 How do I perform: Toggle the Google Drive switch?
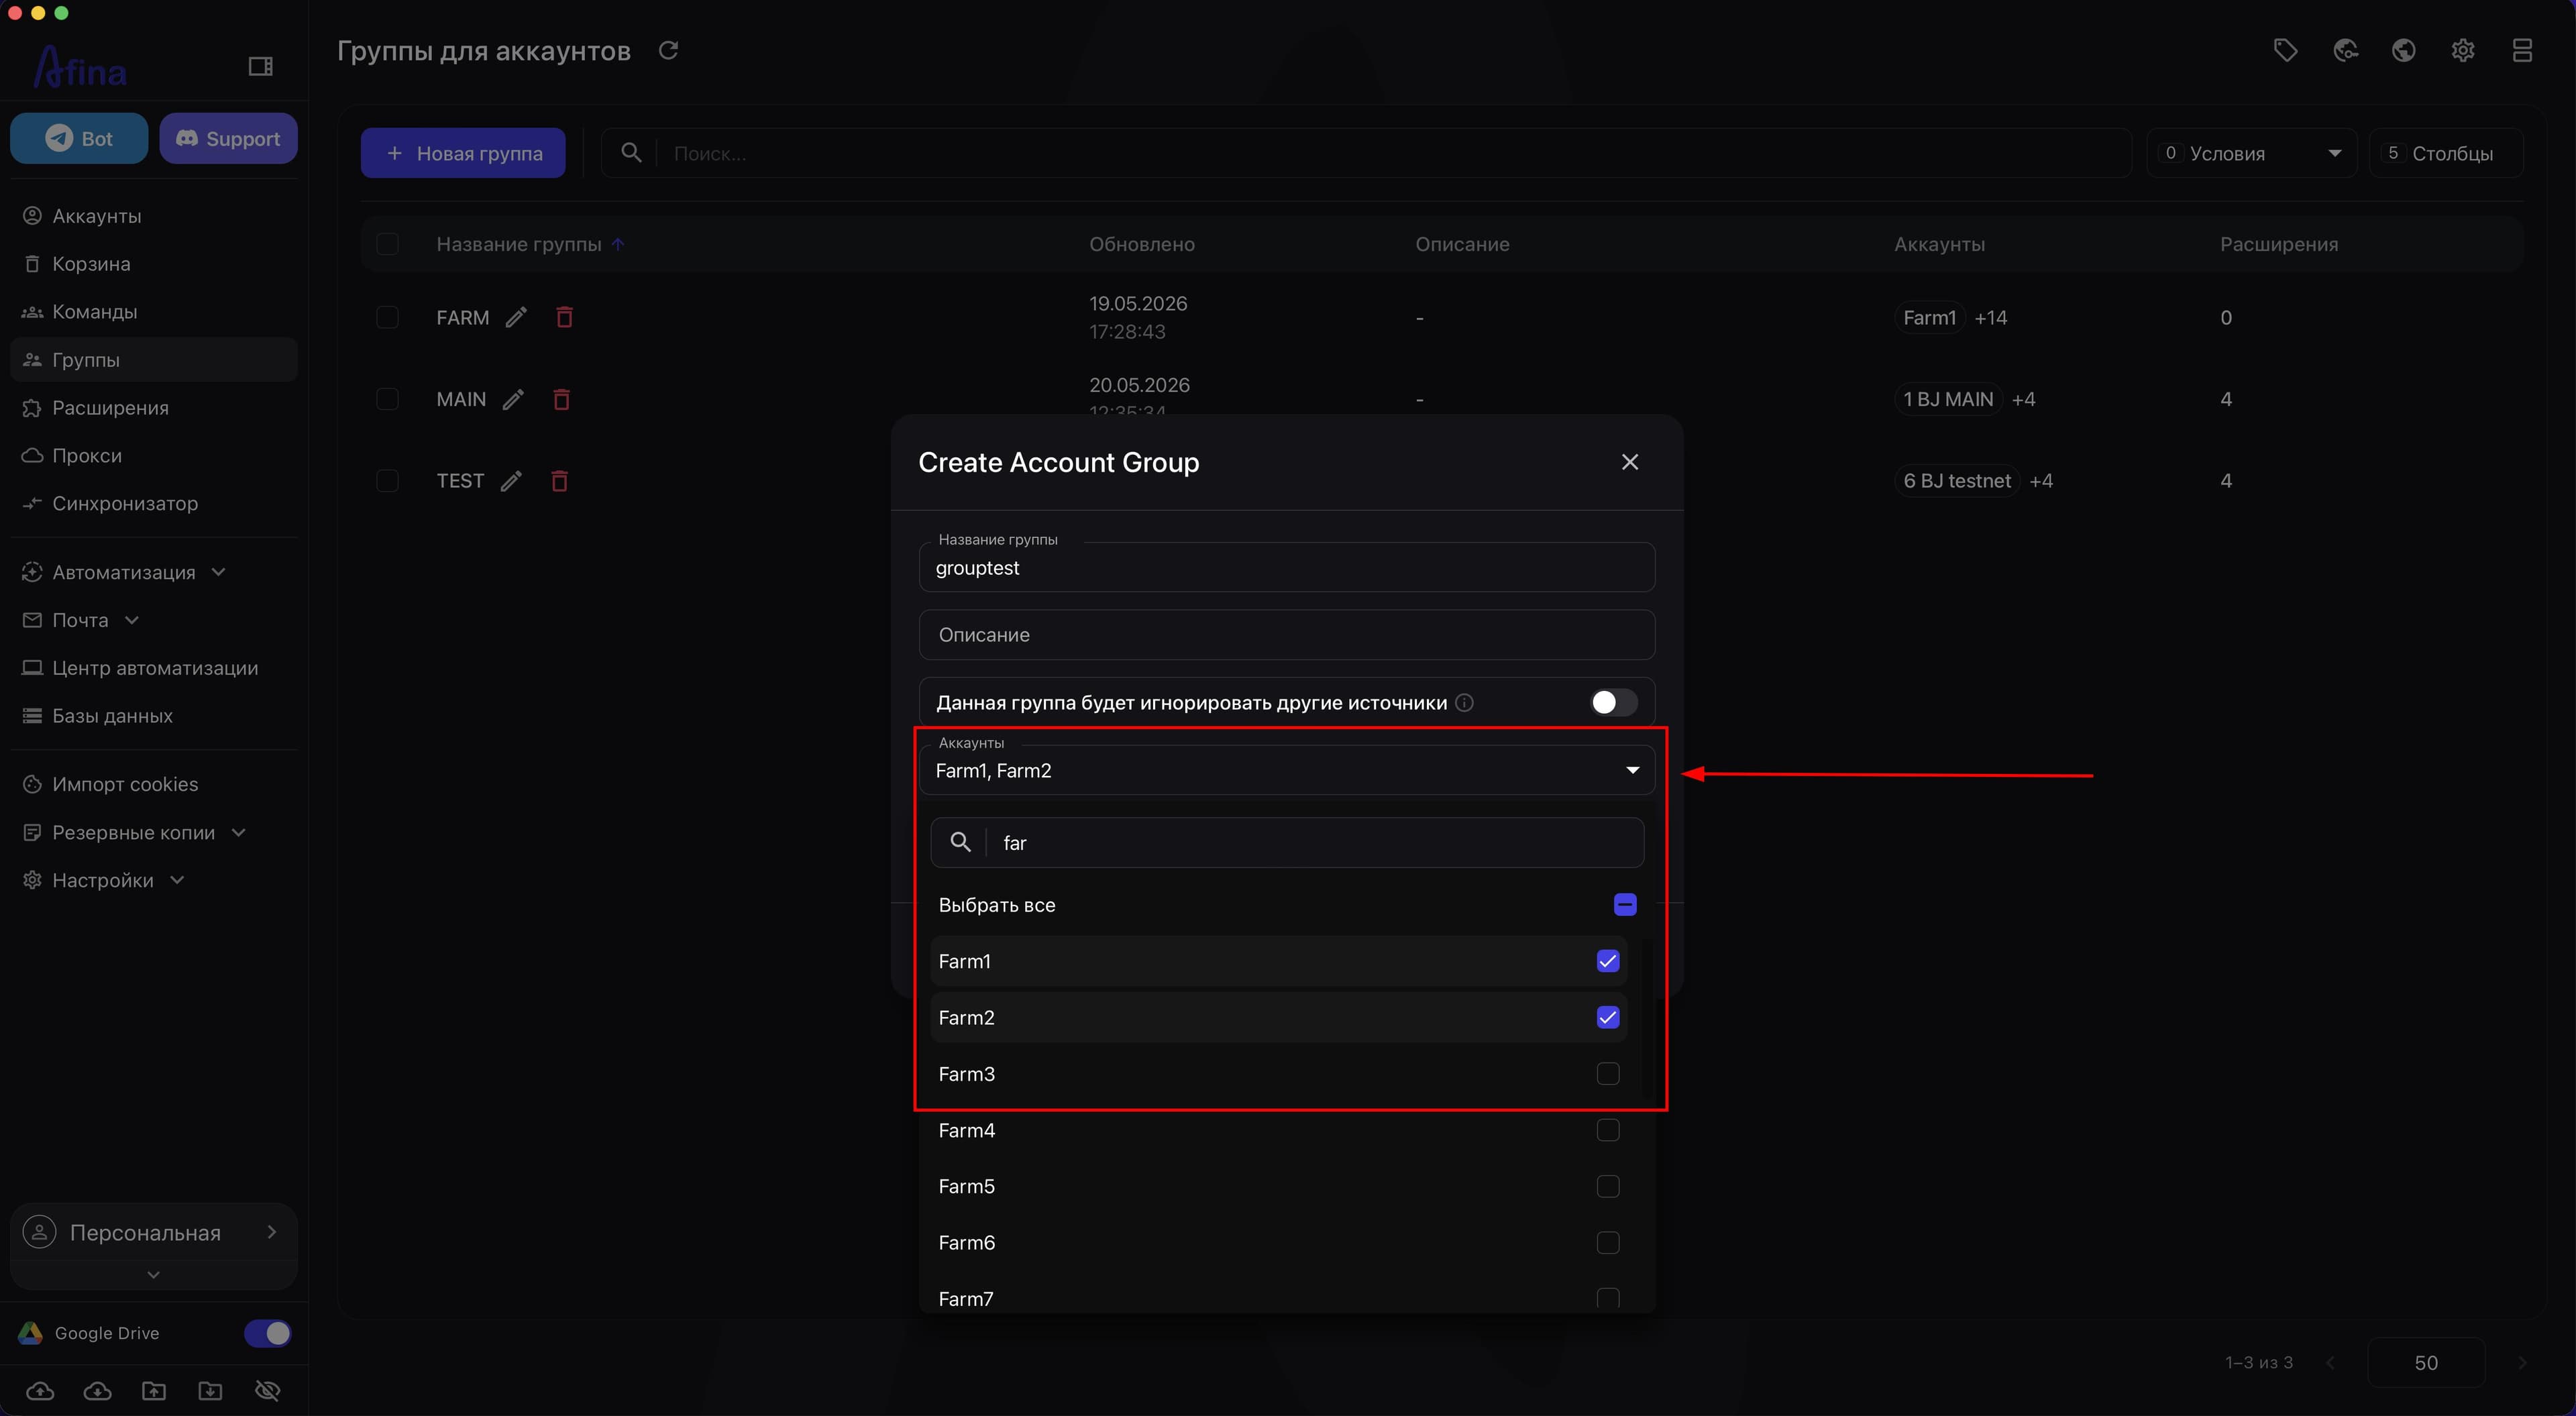(267, 1332)
